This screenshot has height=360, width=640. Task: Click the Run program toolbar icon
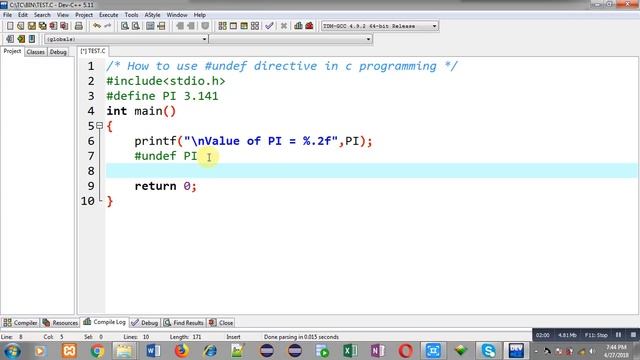(233, 26)
